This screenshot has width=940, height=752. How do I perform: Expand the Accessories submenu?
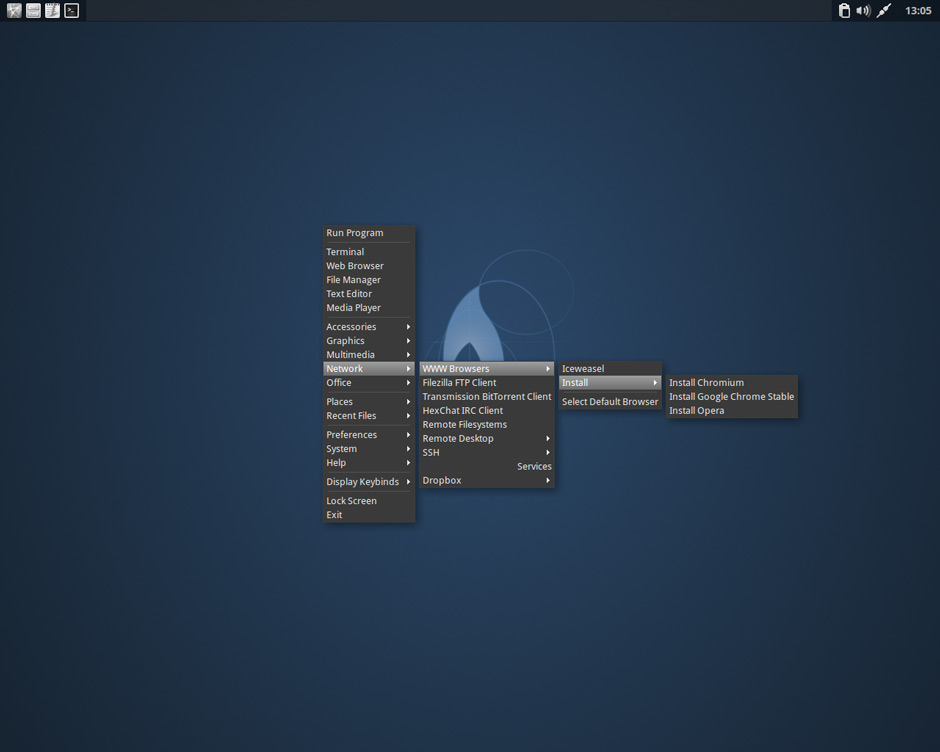pos(369,327)
